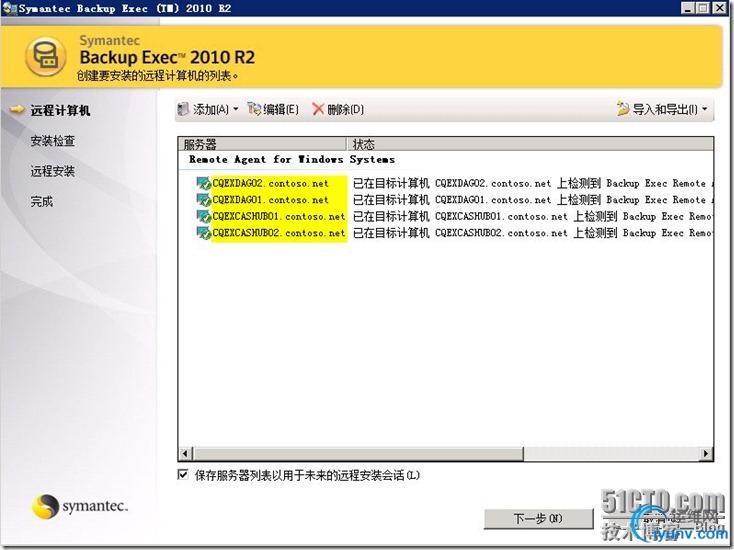
Task: Click the Symantec logo at bottom left
Action: click(x=80, y=506)
